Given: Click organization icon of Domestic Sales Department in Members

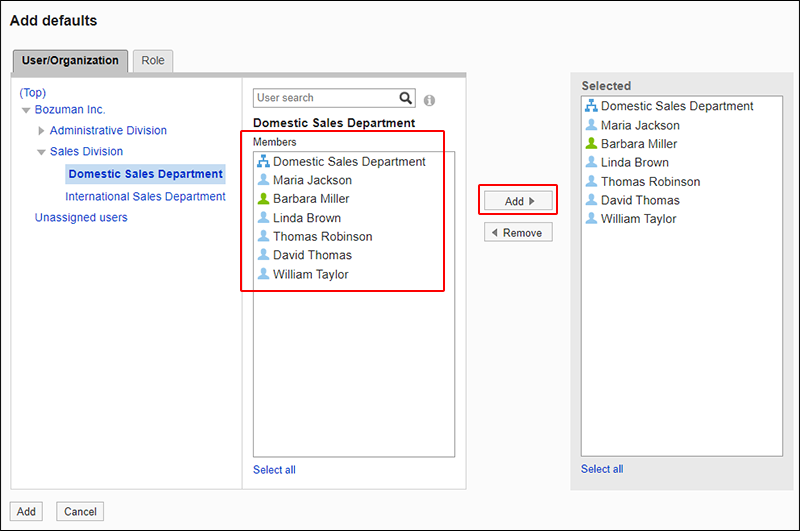Looking at the screenshot, I should pyautogui.click(x=263, y=161).
